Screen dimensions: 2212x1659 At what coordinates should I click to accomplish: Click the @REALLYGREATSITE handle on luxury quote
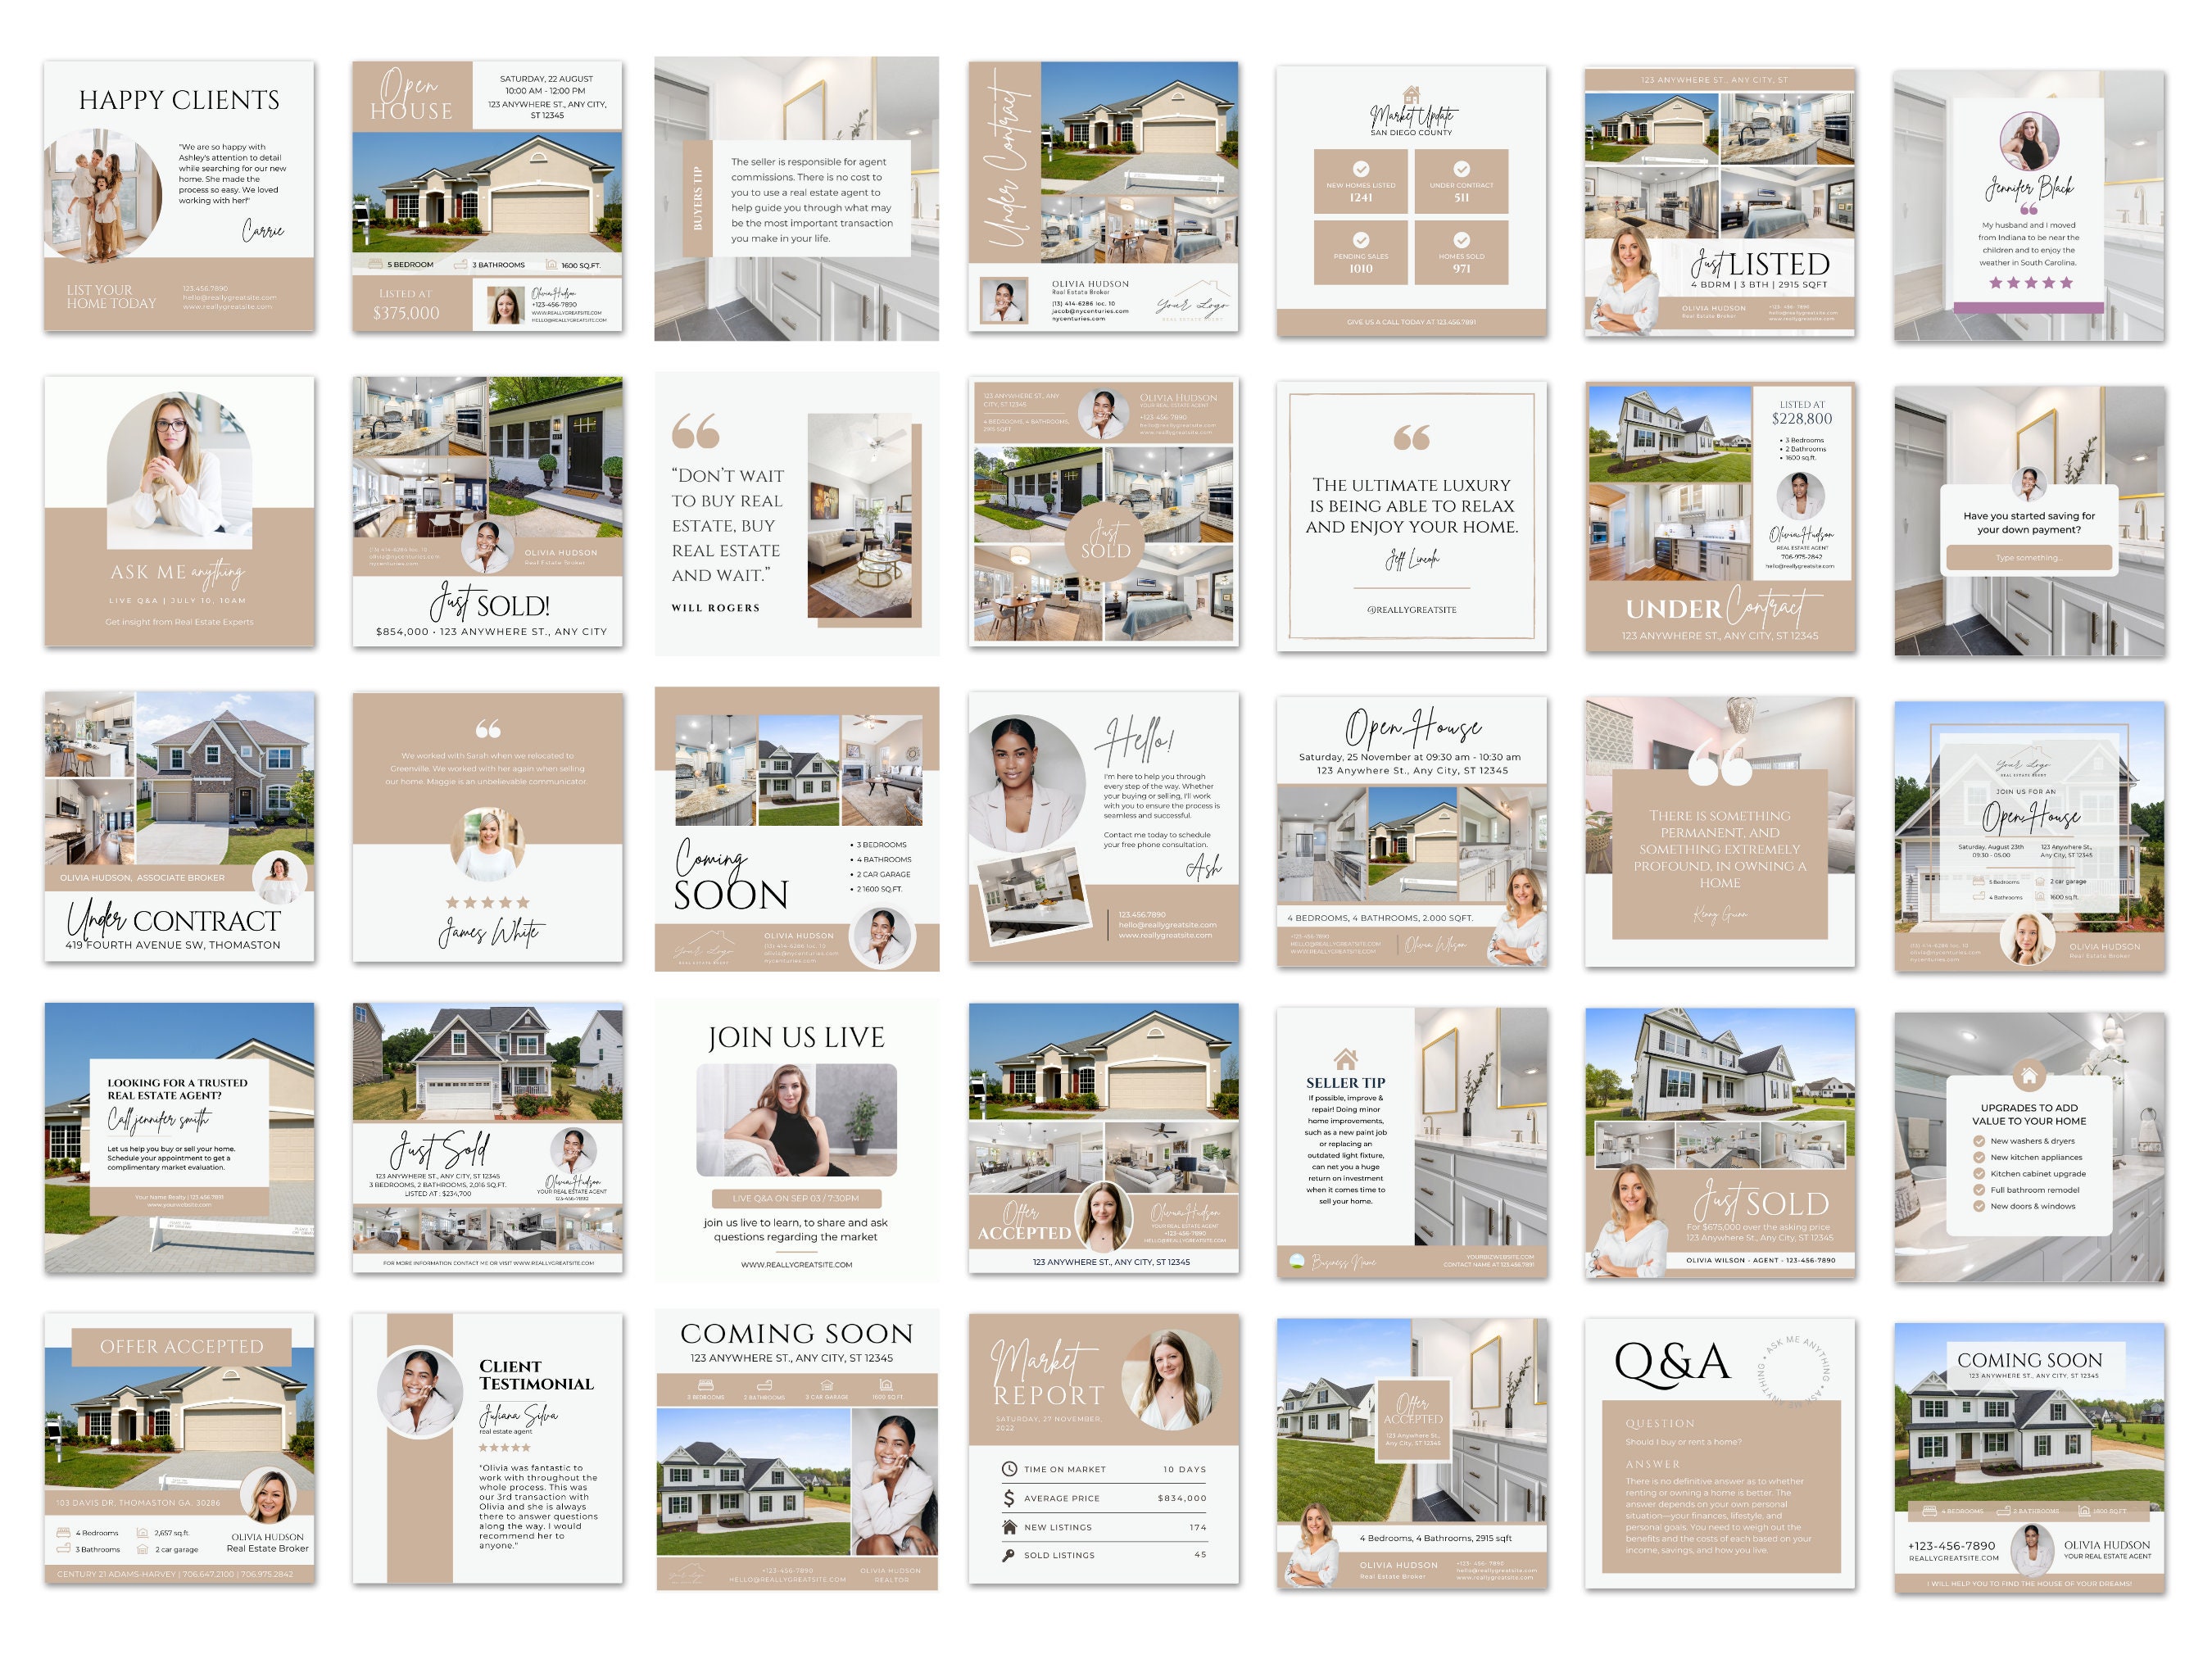[x=1411, y=610]
